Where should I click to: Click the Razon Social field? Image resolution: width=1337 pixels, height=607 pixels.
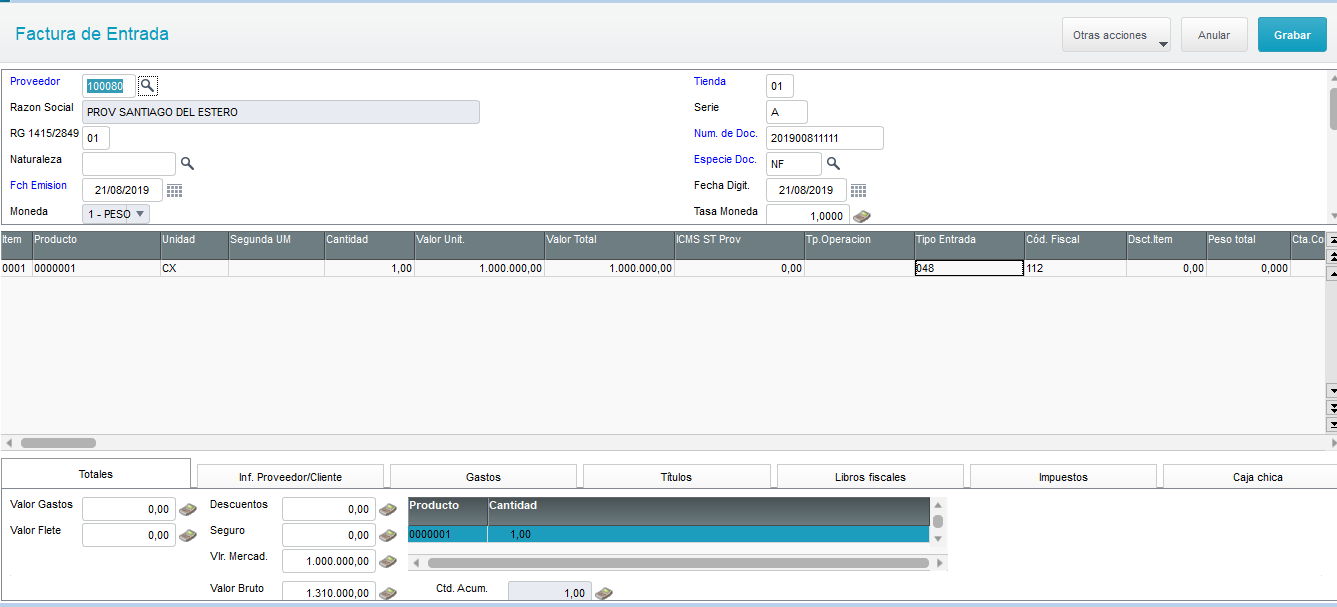point(281,112)
